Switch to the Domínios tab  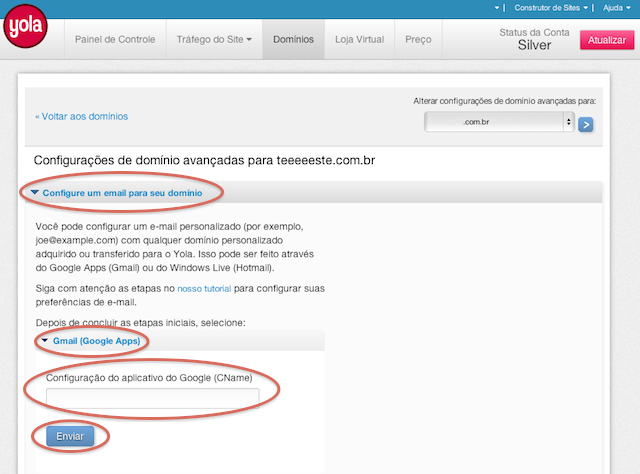(293, 40)
